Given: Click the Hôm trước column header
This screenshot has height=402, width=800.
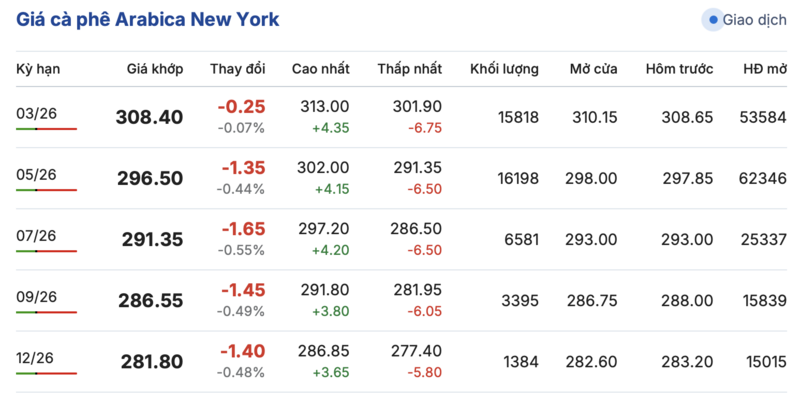Looking at the screenshot, I should pyautogui.click(x=679, y=69).
